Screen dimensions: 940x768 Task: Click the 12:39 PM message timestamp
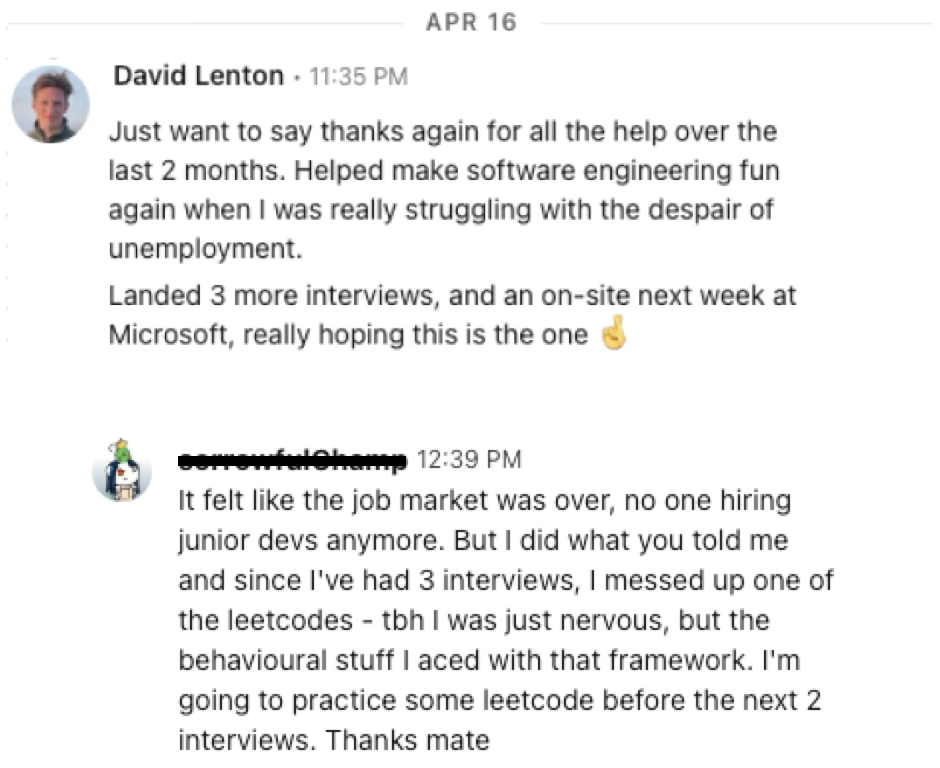pos(469,460)
